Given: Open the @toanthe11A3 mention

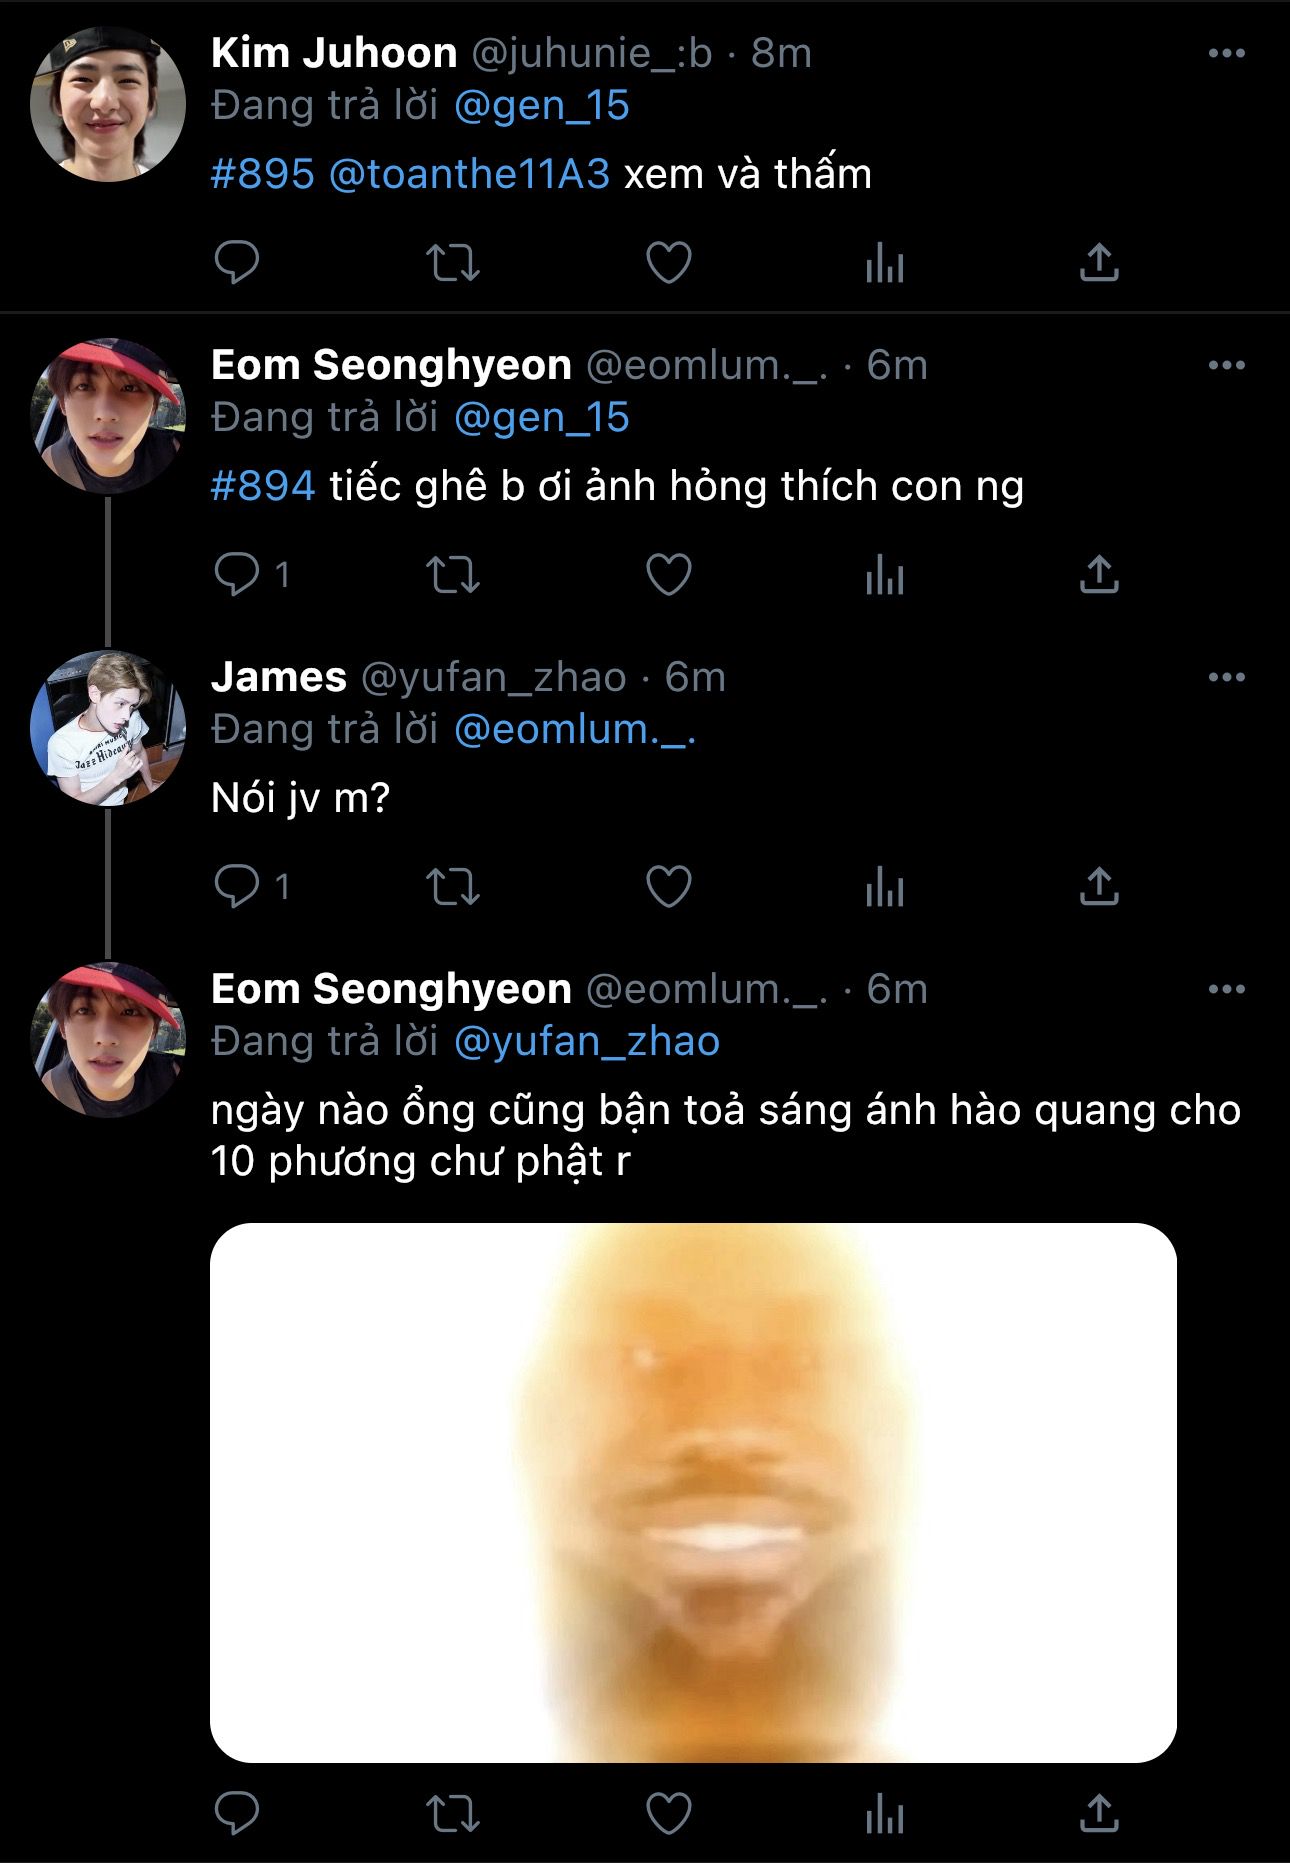Looking at the screenshot, I should coord(469,174).
